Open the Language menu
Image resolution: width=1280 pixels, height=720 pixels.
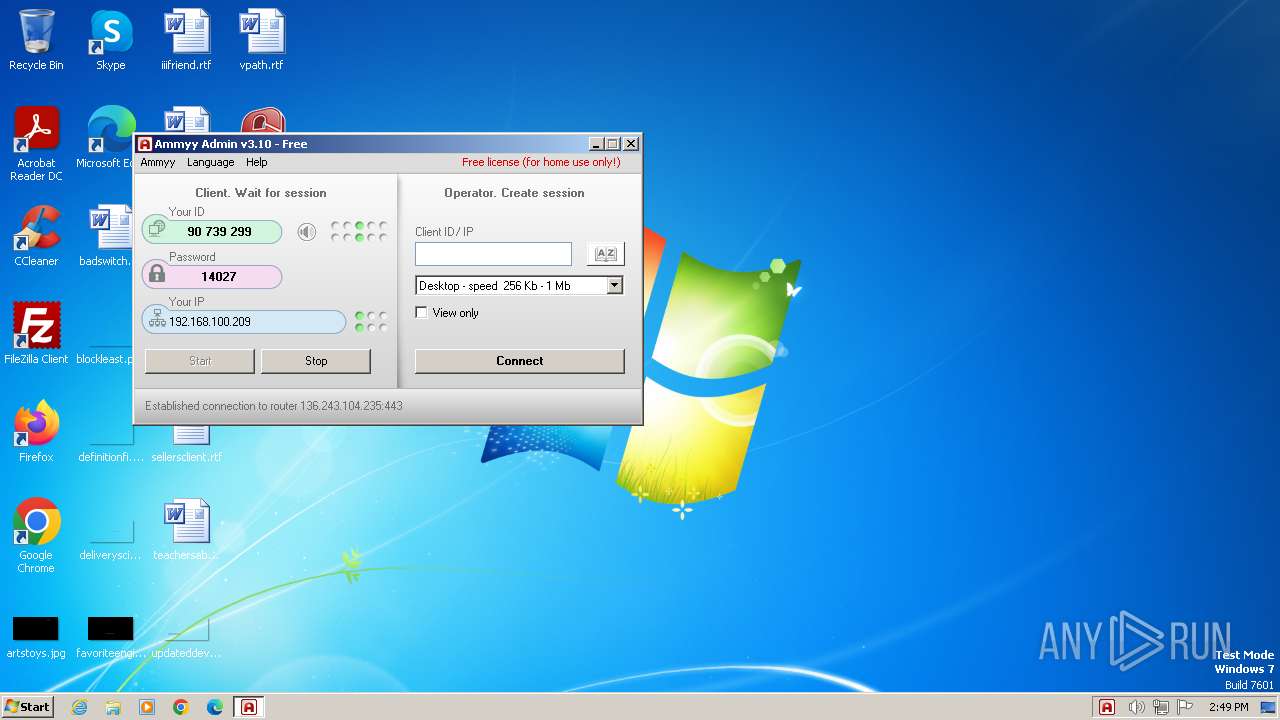tap(210, 162)
